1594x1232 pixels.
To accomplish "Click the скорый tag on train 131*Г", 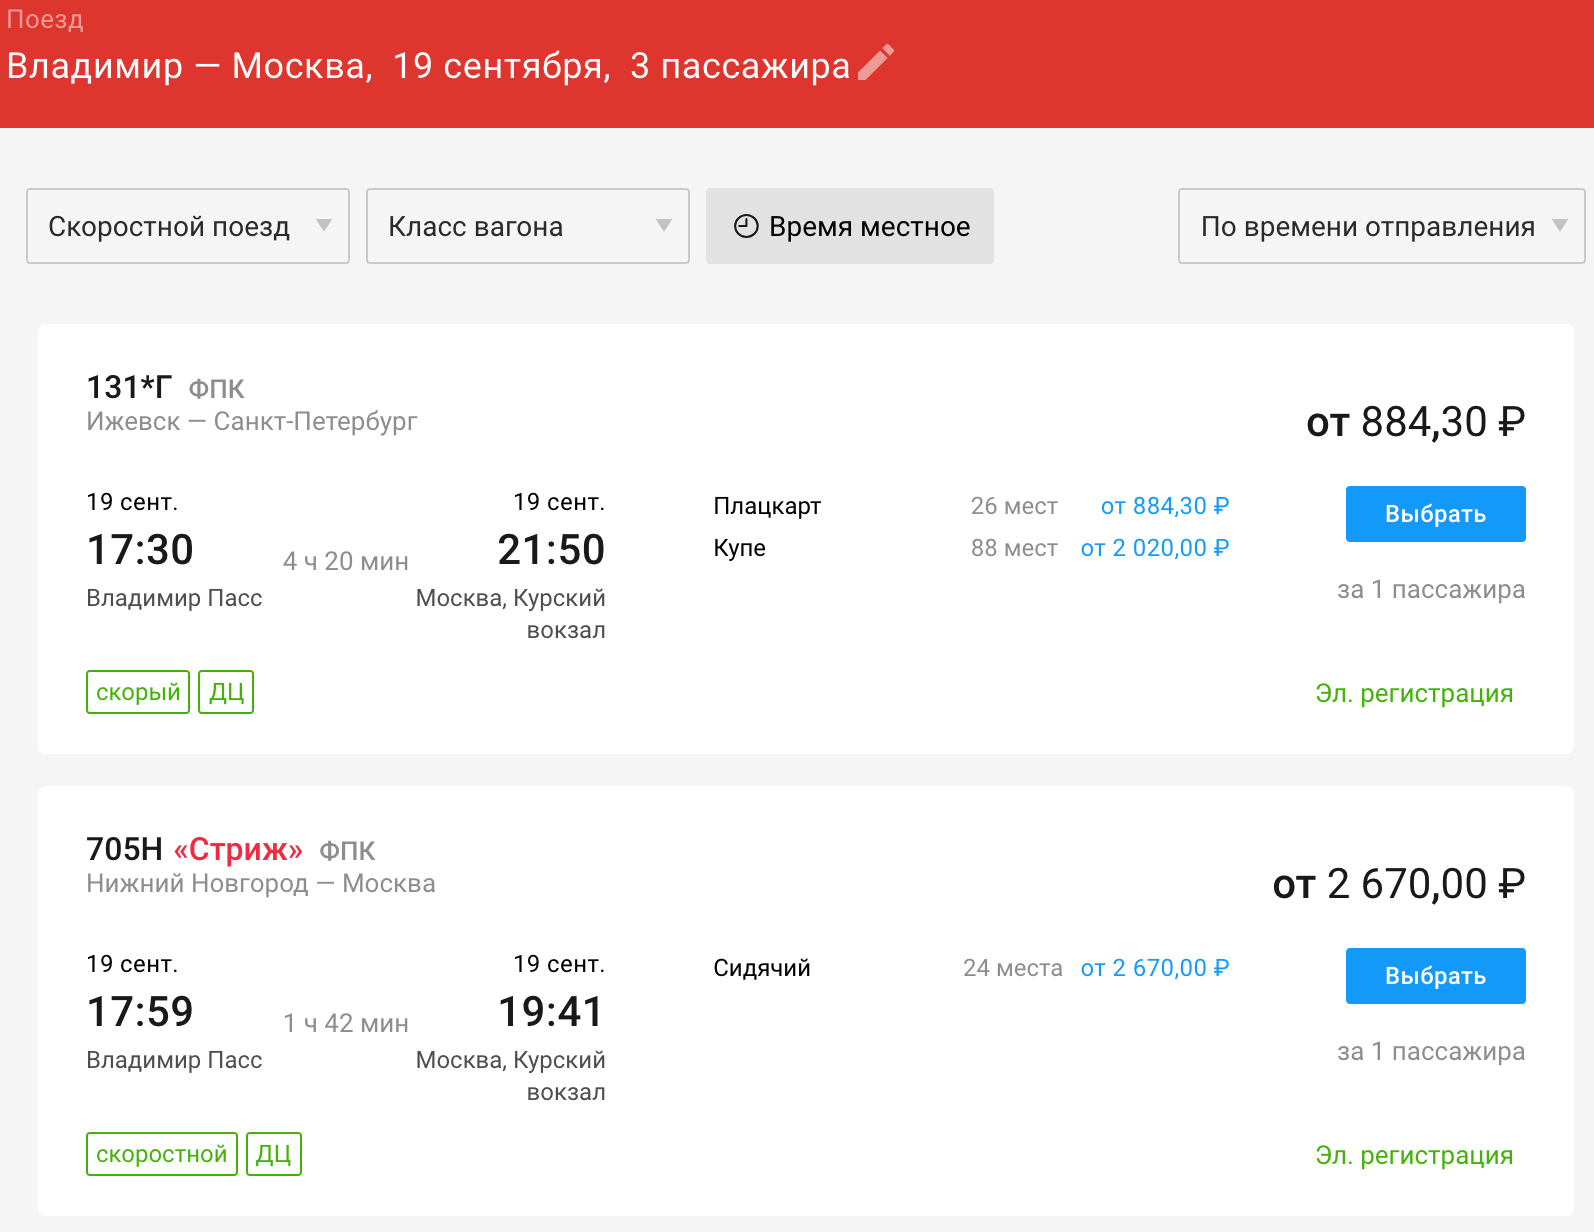I will [138, 692].
